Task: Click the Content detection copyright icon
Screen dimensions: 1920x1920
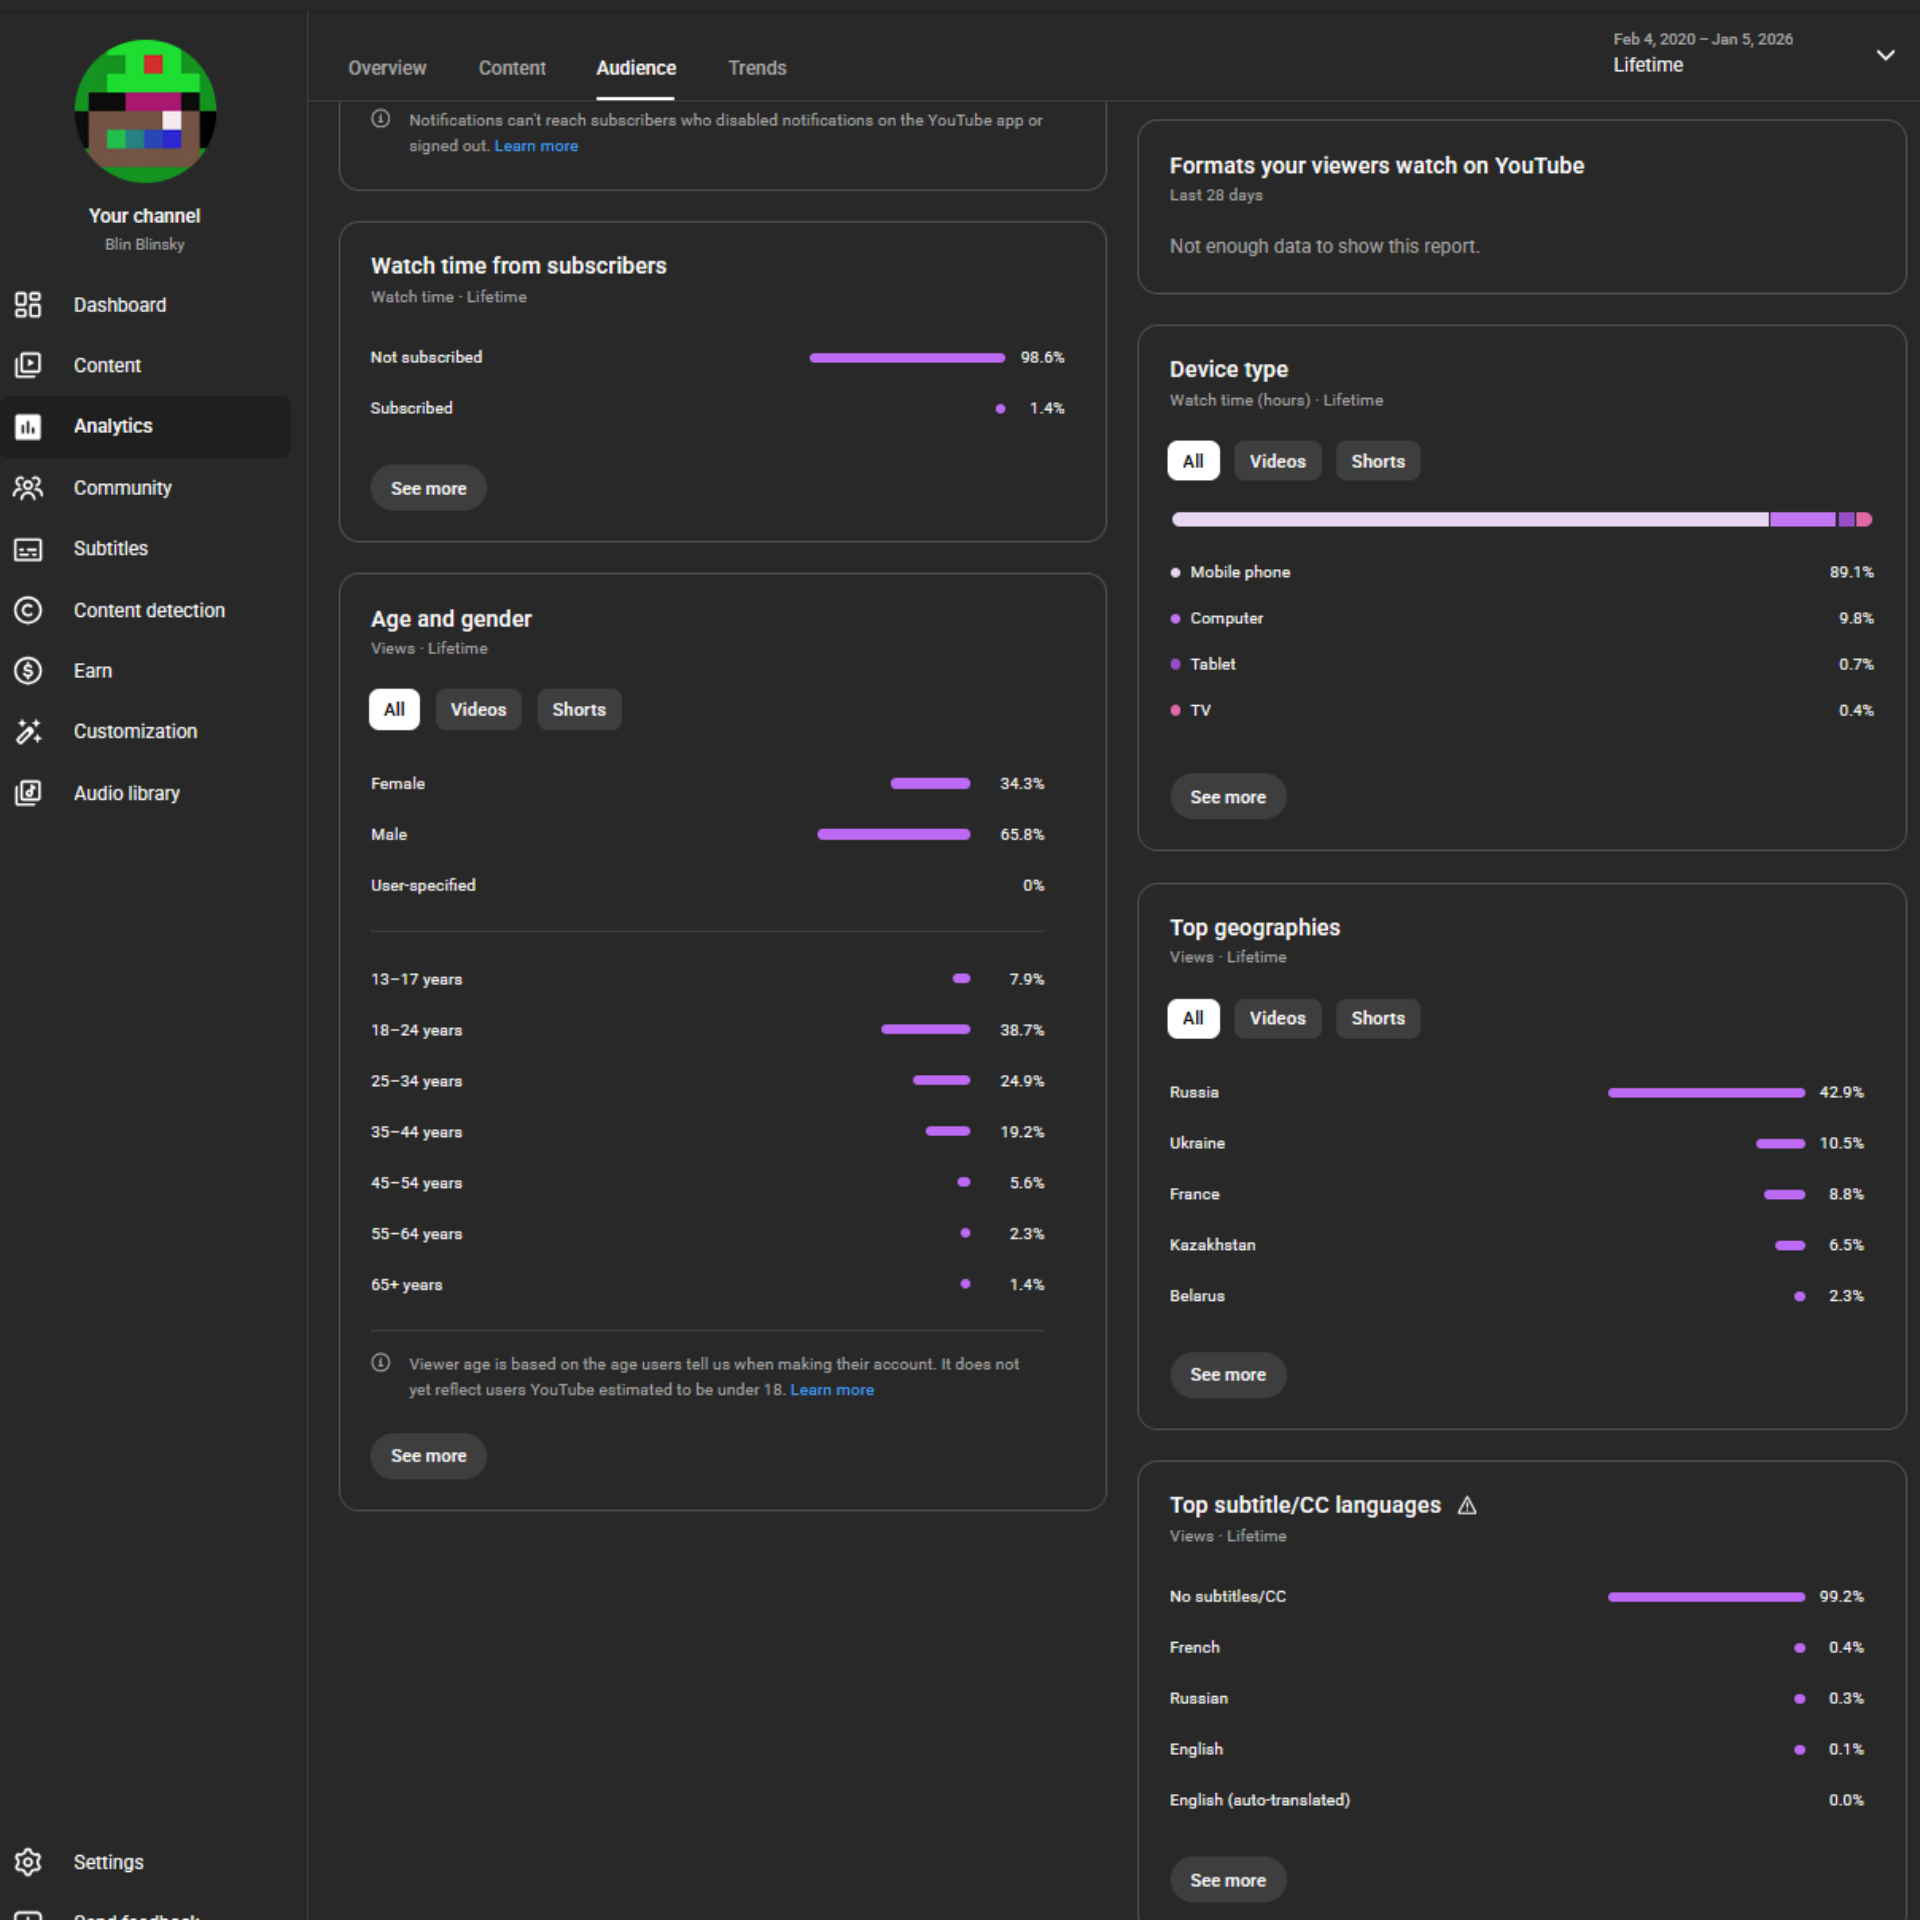Action: coord(28,610)
